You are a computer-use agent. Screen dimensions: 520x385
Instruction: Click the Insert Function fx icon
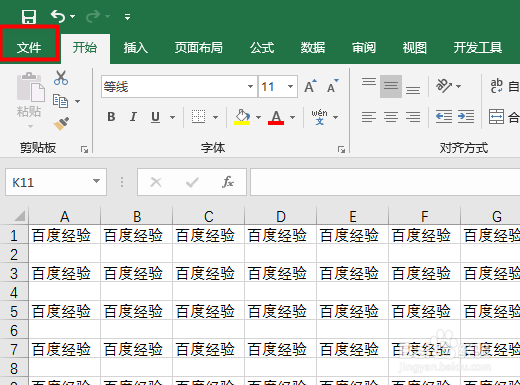228,182
